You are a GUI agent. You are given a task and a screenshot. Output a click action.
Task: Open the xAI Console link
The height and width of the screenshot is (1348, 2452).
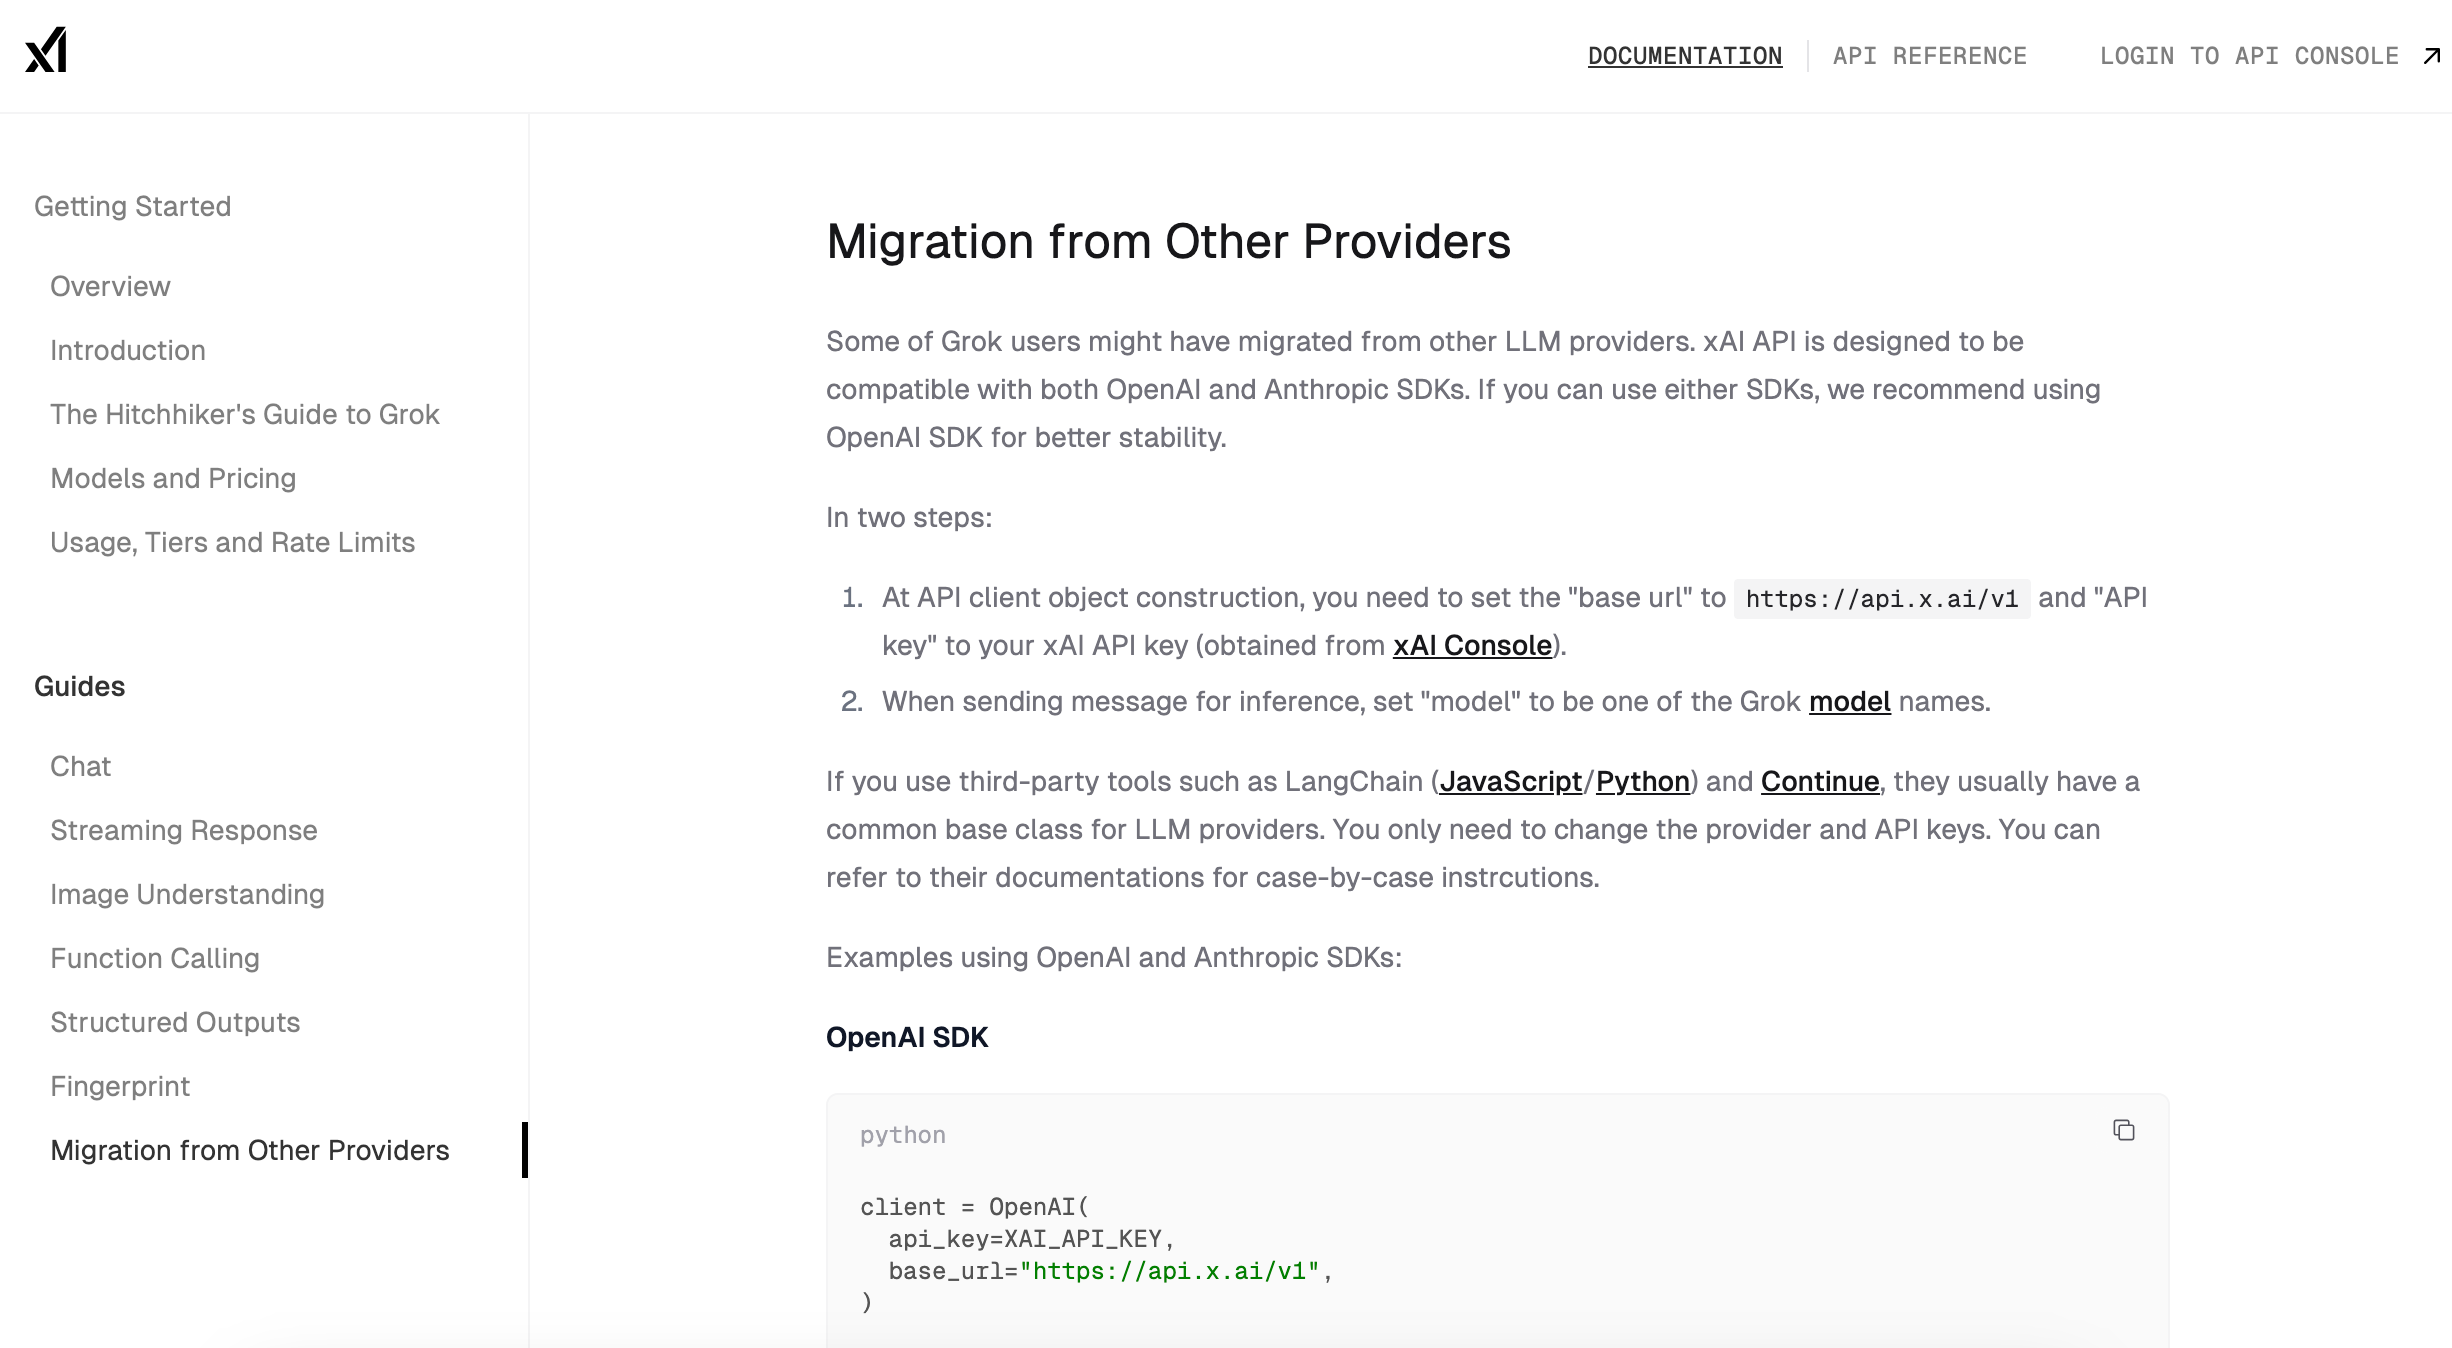point(1472,646)
